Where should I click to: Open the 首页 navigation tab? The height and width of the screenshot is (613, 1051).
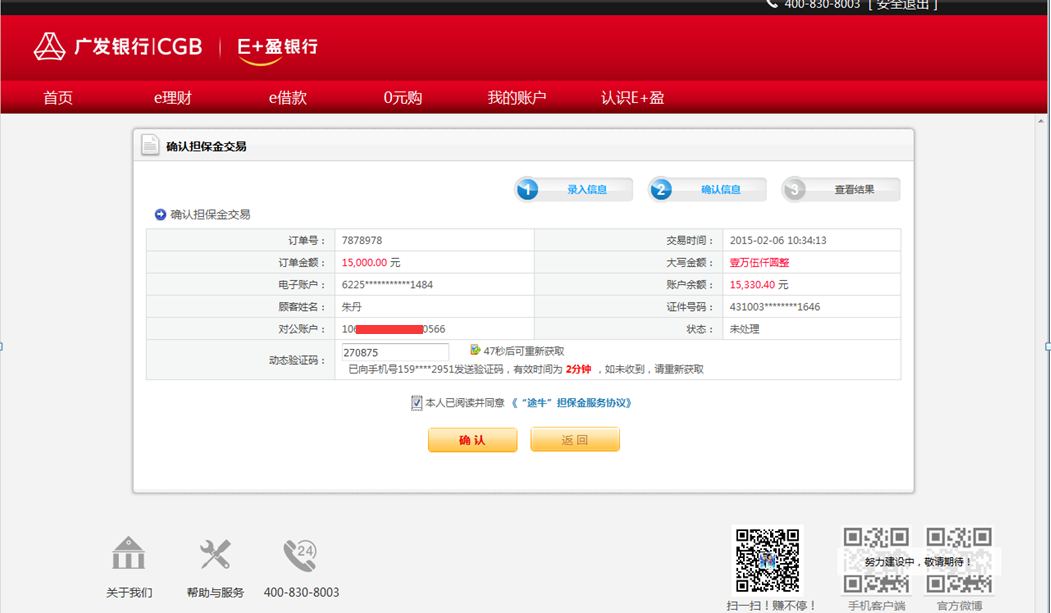click(x=58, y=98)
